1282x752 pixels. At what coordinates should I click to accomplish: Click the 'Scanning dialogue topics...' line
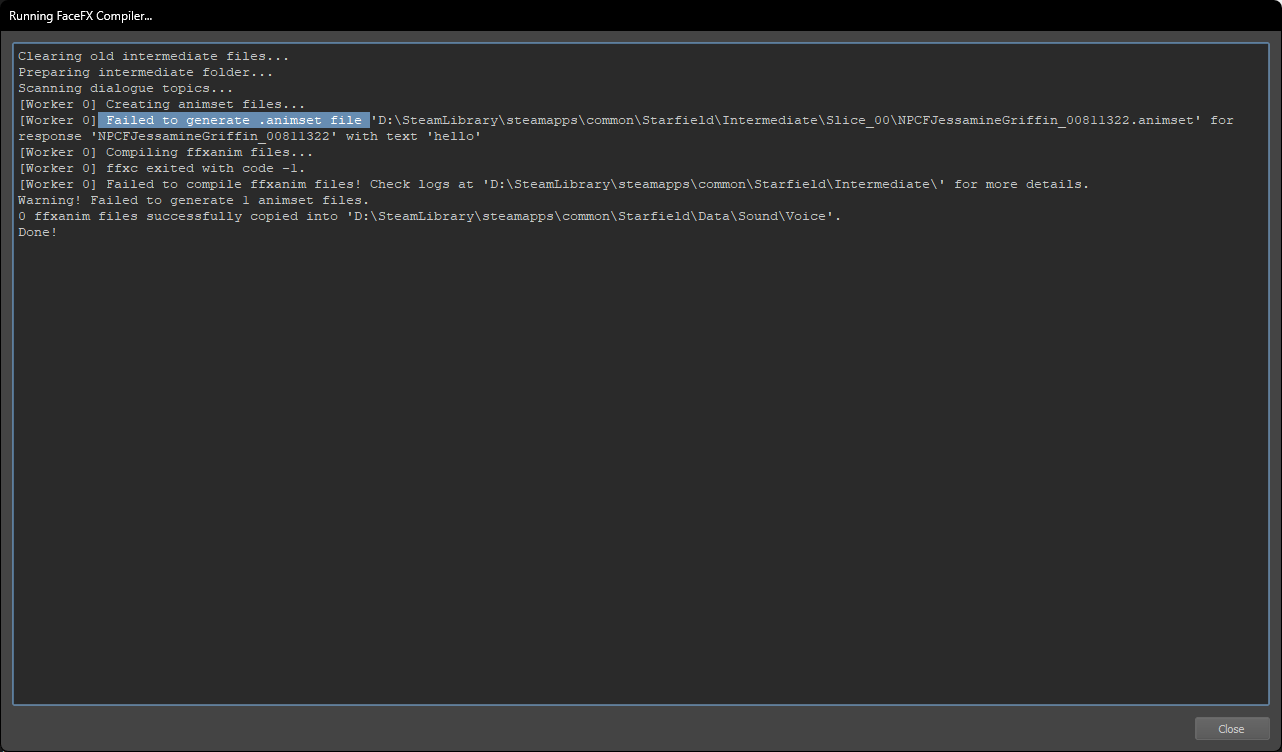pyautogui.click(x=125, y=88)
